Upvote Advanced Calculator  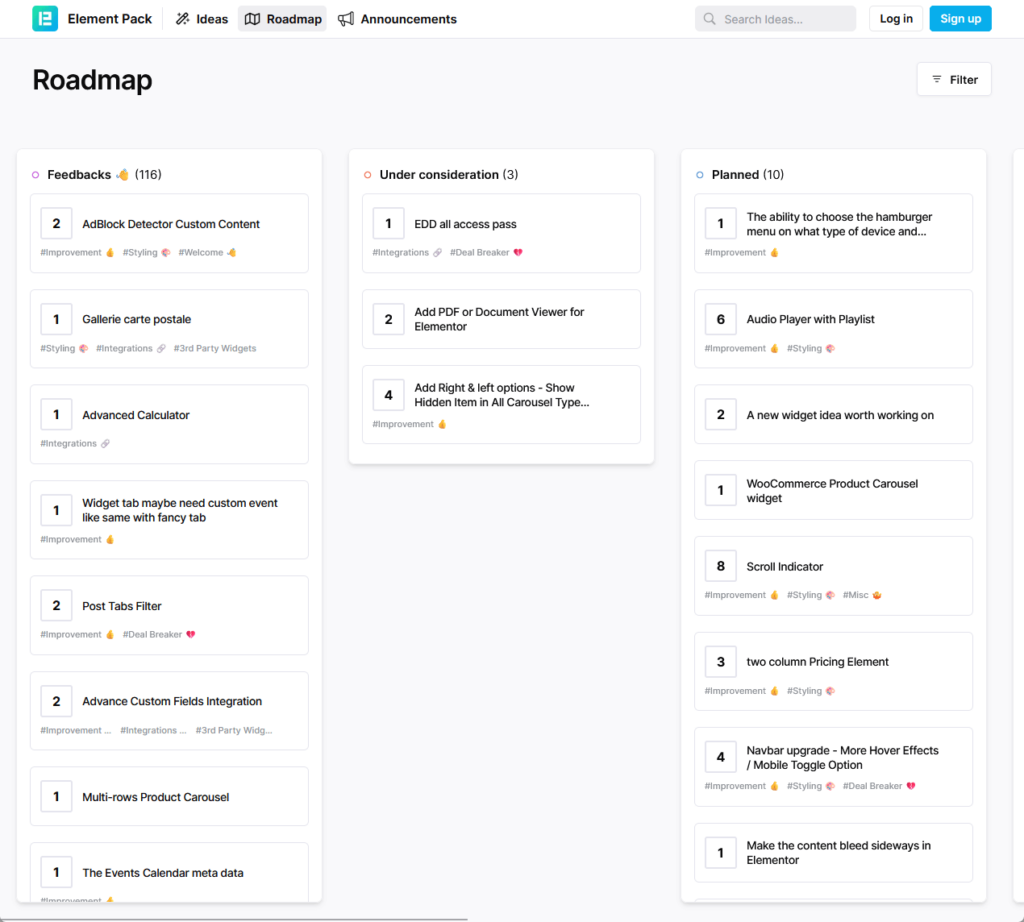point(56,415)
